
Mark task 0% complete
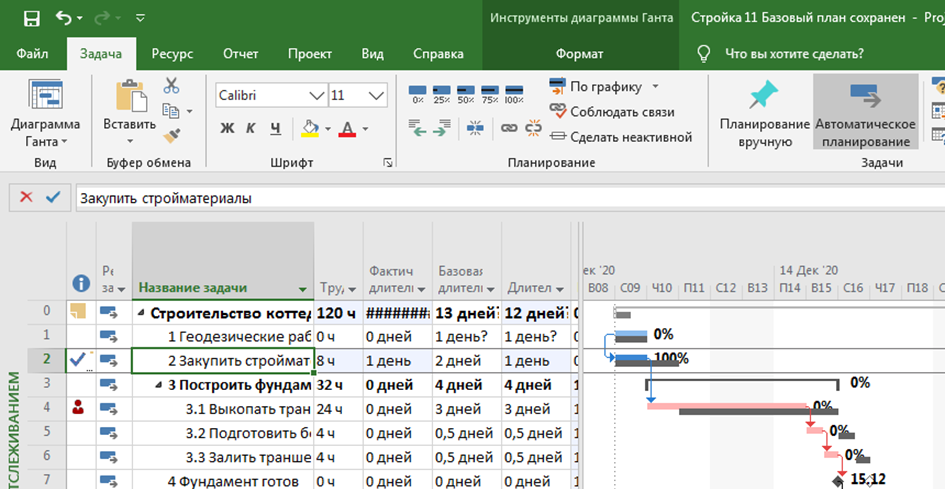click(x=418, y=95)
